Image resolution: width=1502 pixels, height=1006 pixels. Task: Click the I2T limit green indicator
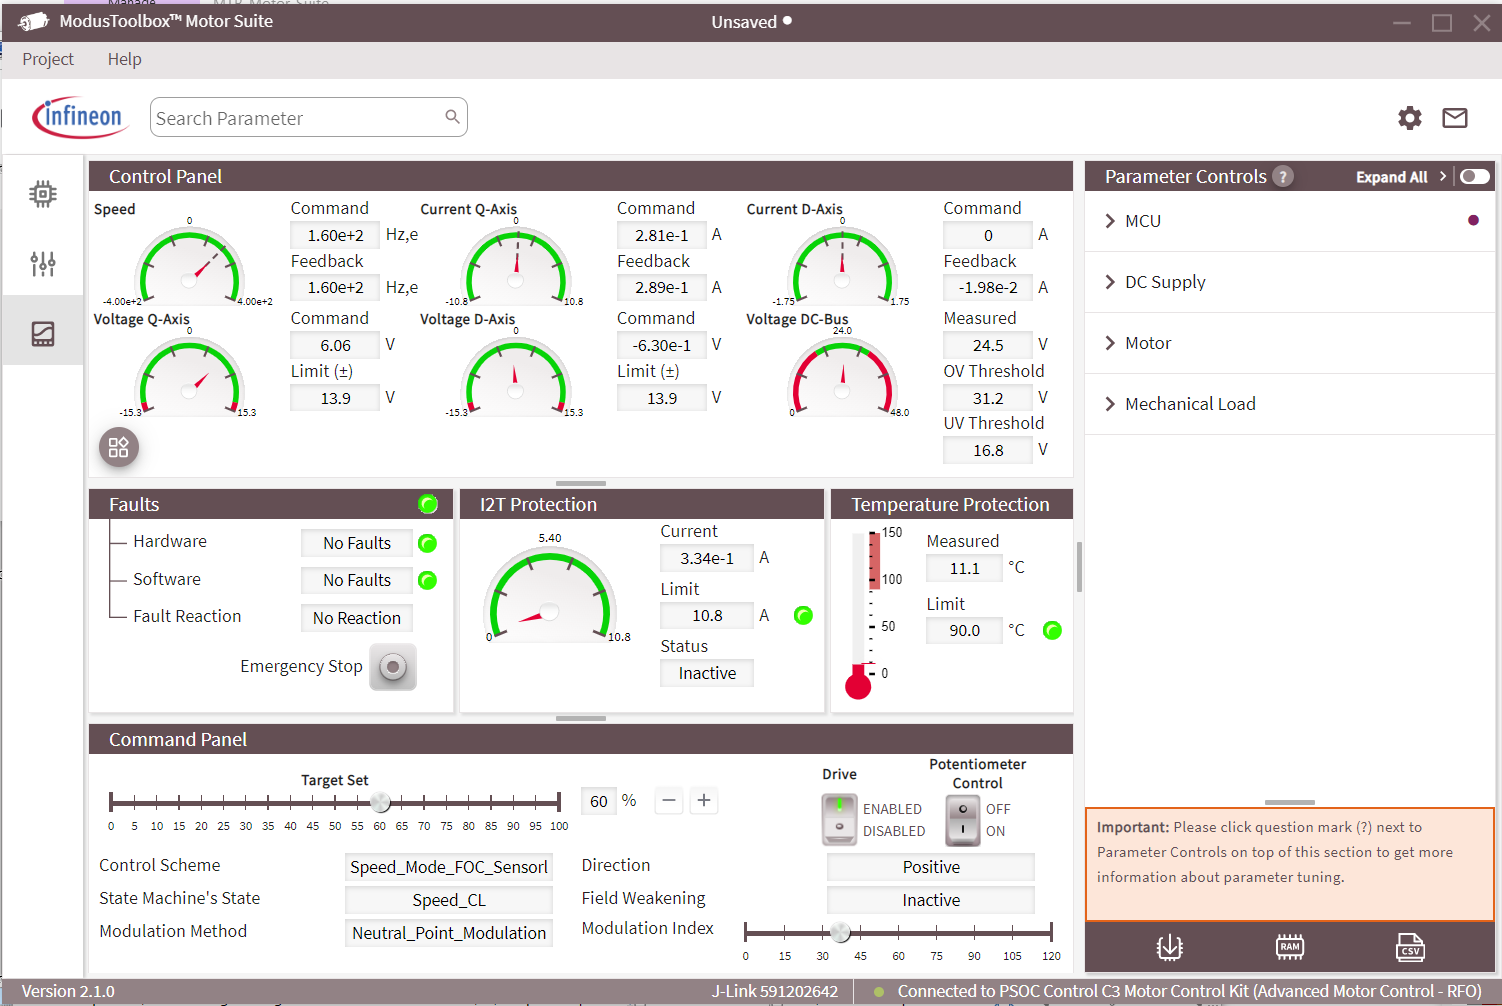(803, 615)
